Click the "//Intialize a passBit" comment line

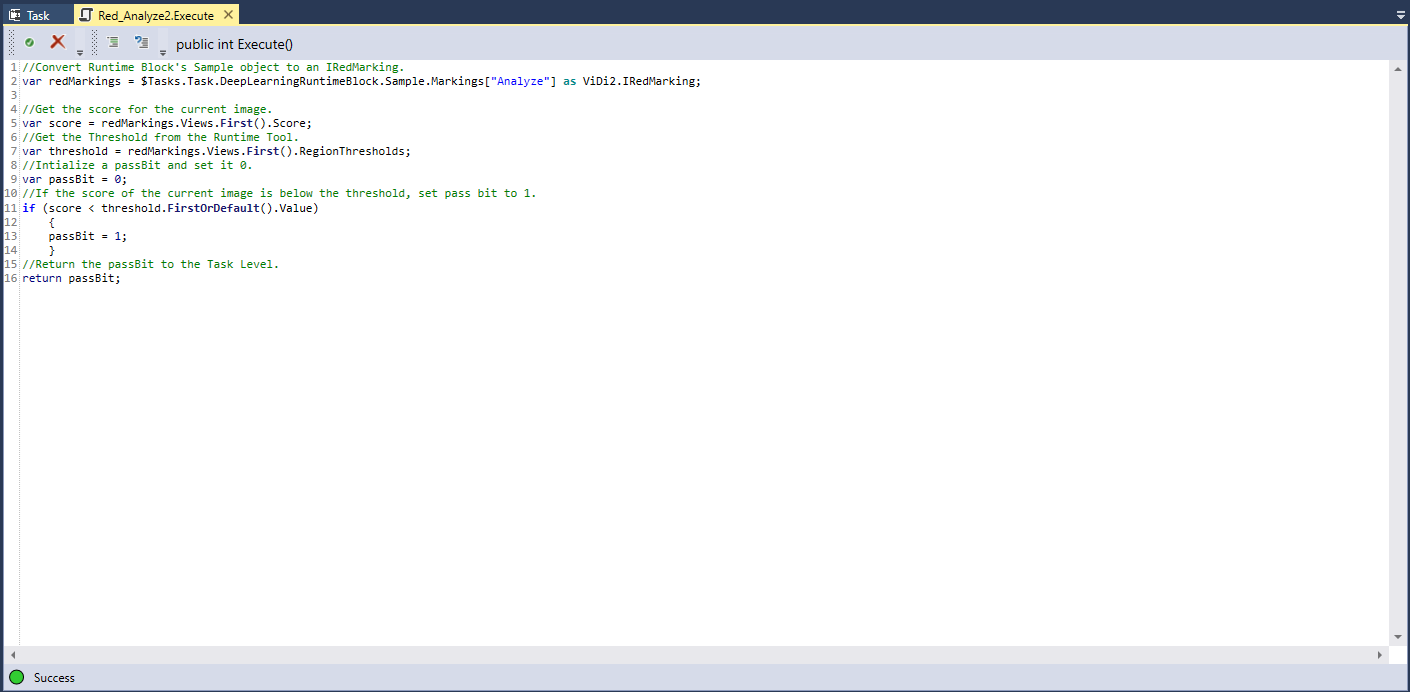tap(138, 165)
